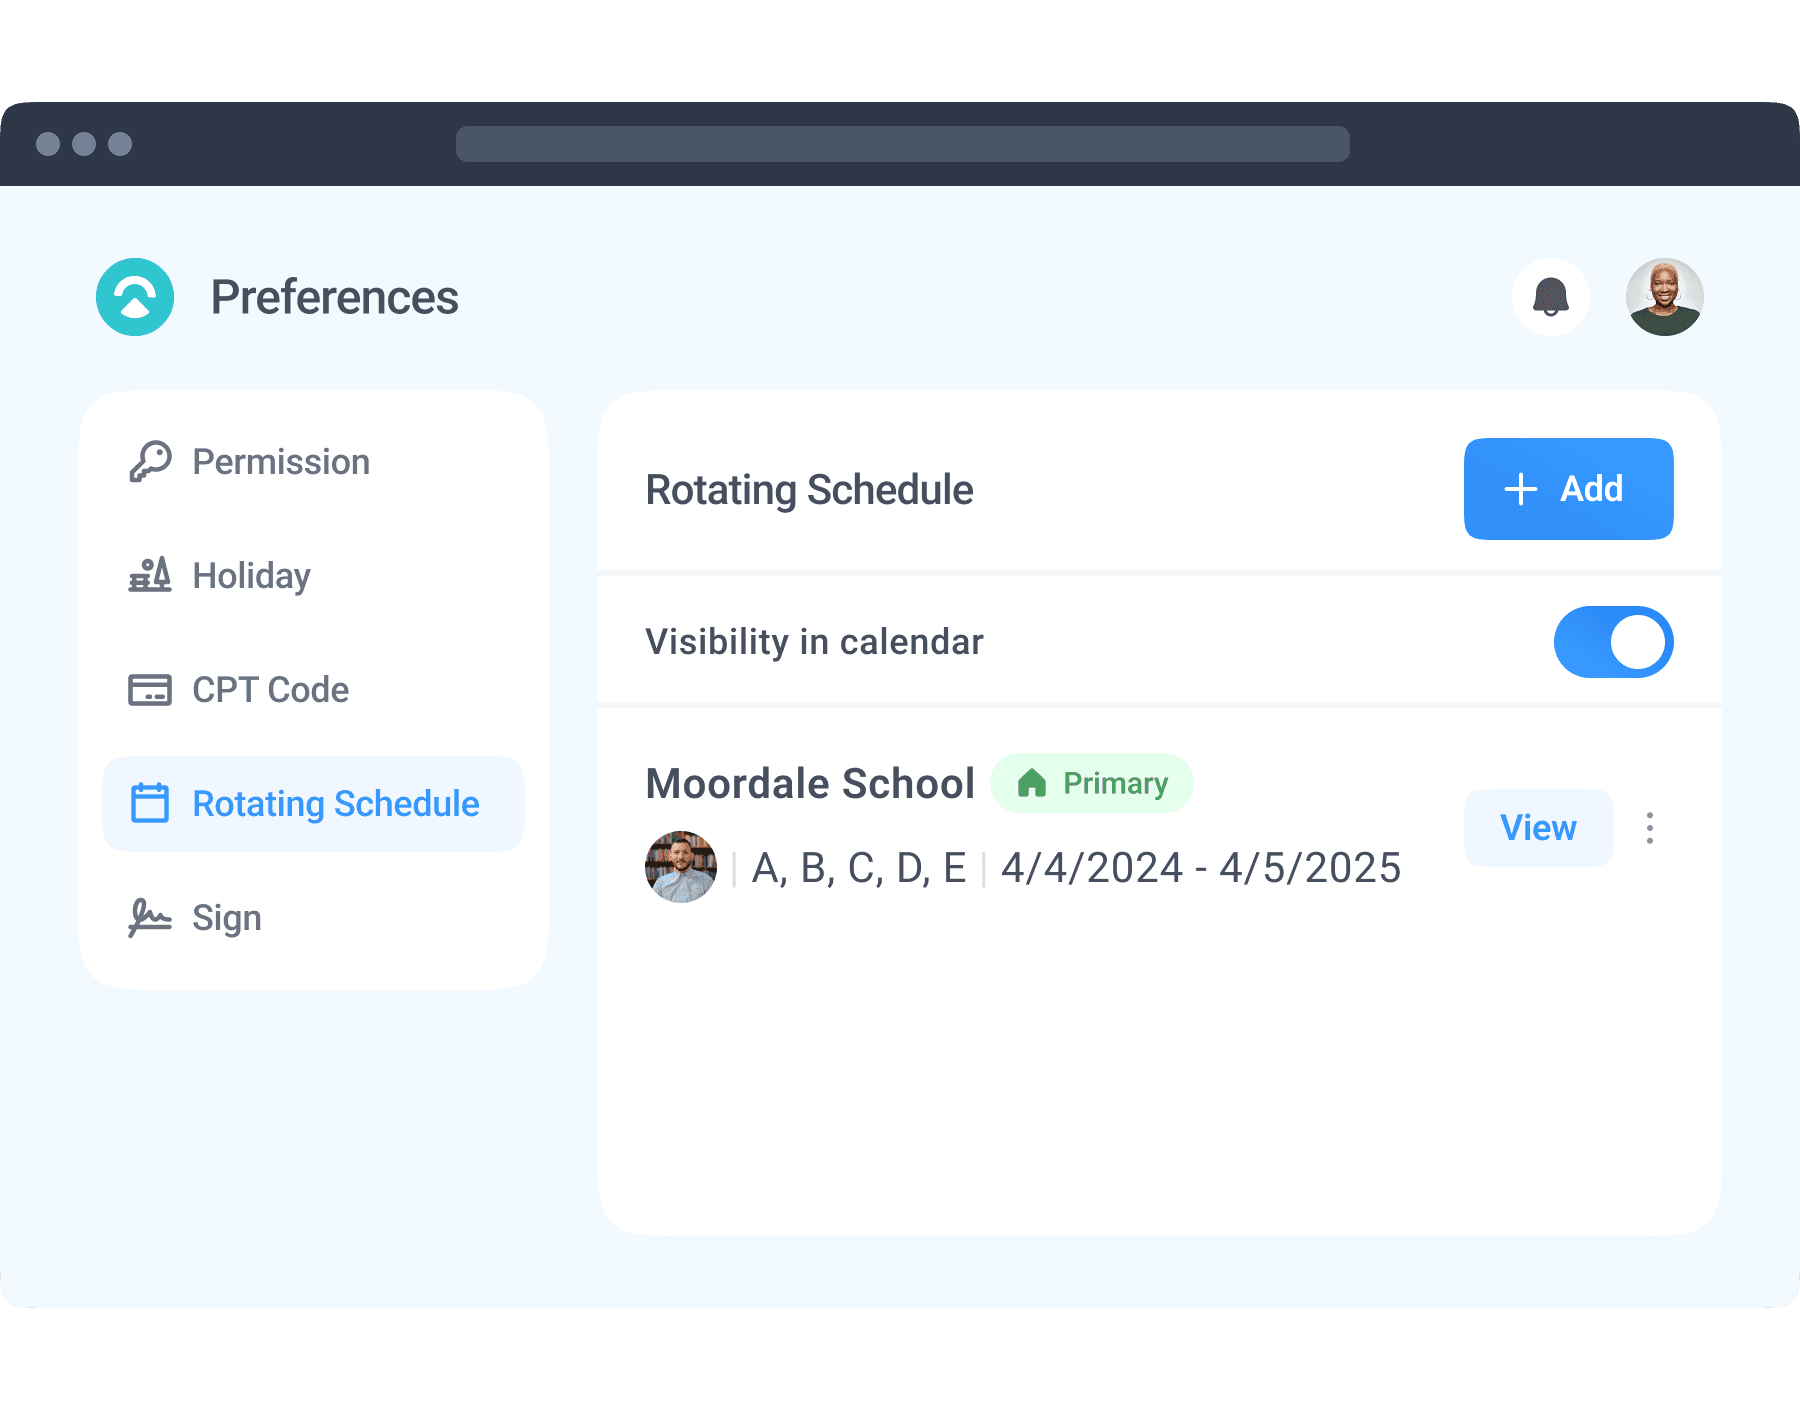Click the teal app logo
The image size is (1800, 1407).
point(135,296)
